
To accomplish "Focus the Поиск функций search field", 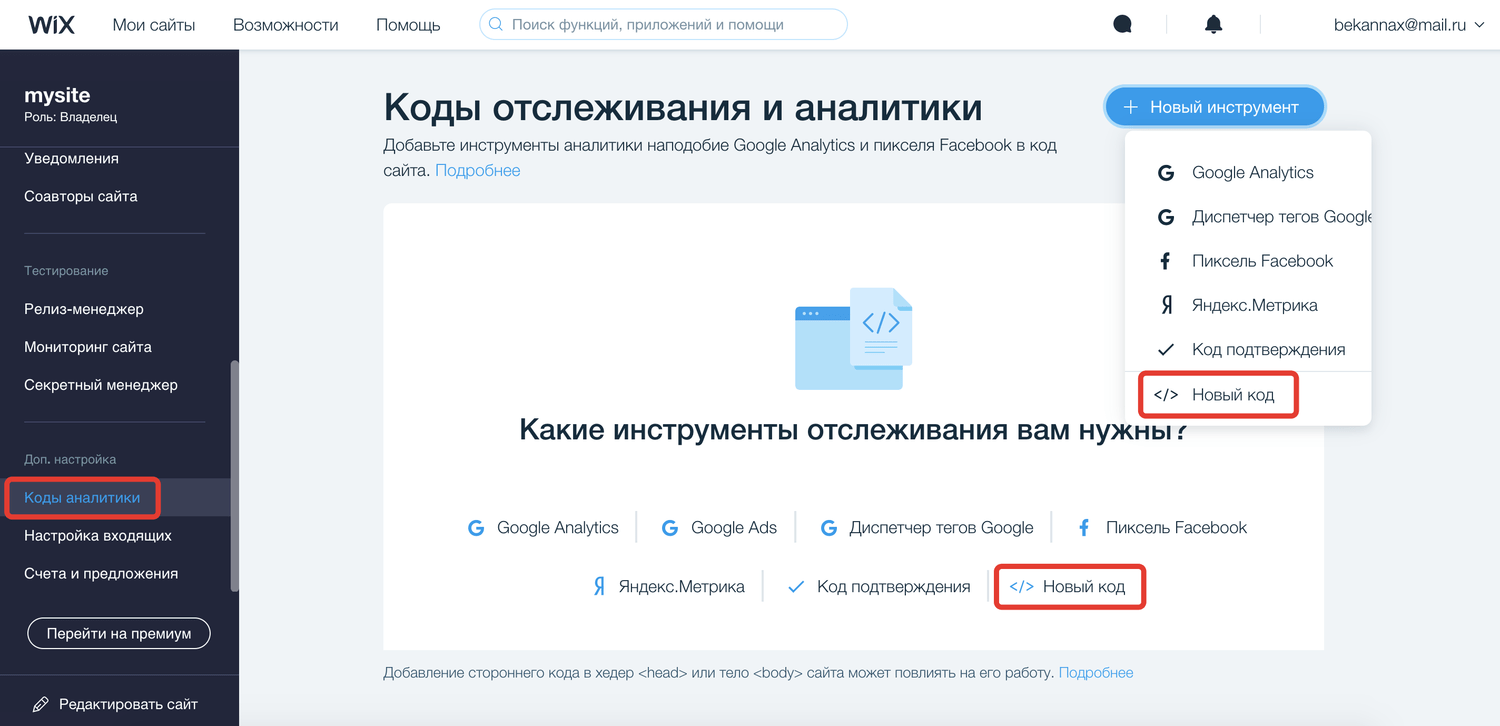I will [x=663, y=24].
